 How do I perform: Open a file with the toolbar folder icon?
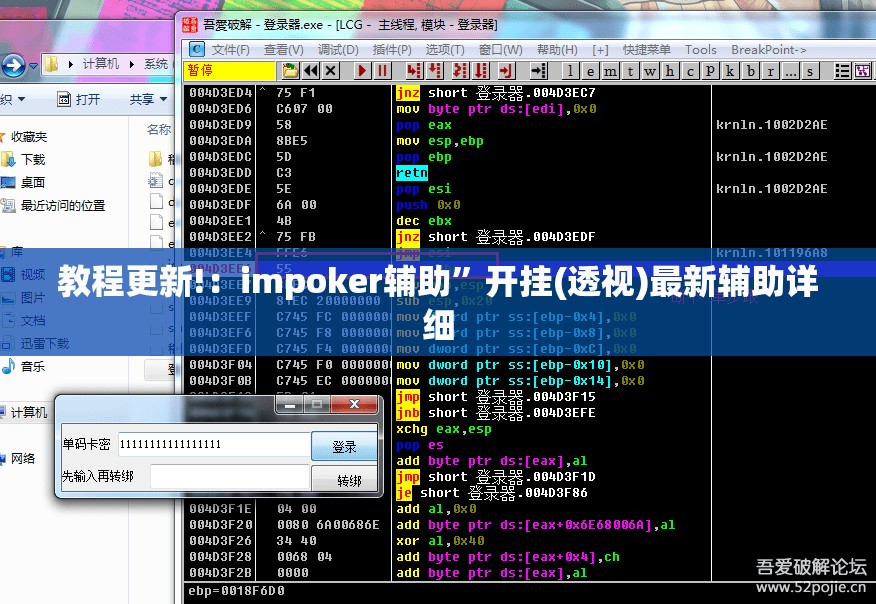coord(291,70)
